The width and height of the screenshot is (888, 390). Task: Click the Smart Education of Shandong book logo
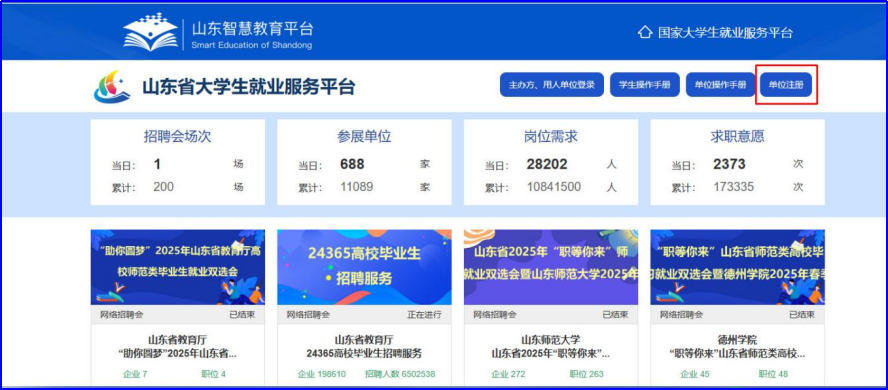point(151,32)
